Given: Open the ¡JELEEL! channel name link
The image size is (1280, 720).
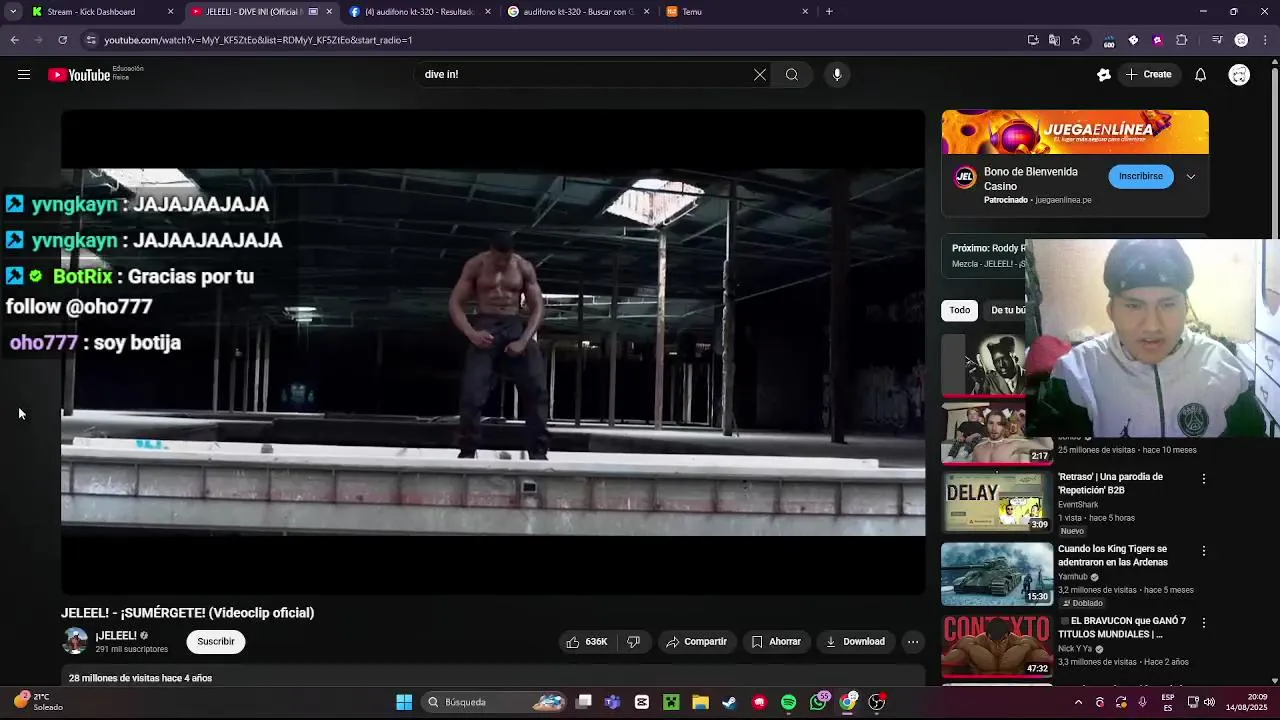Looking at the screenshot, I should (x=116, y=635).
